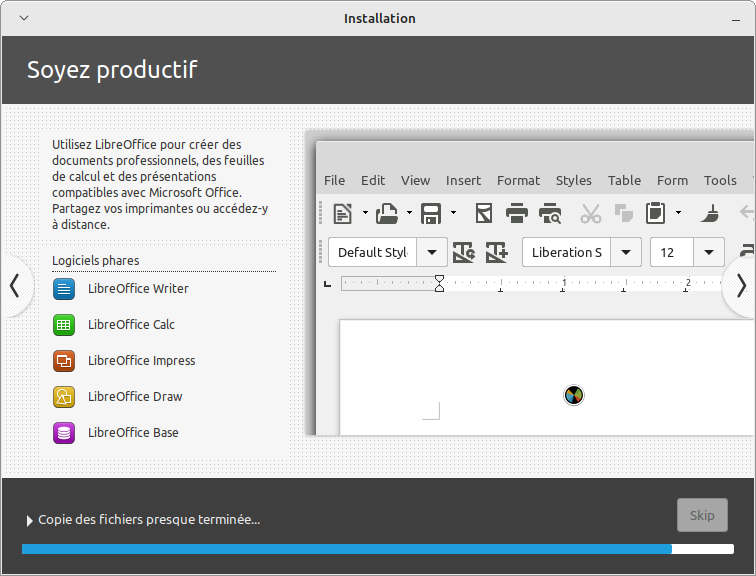Screen dimensions: 756x576
Task: Go to previous slide with left arrow
Action: [15, 286]
